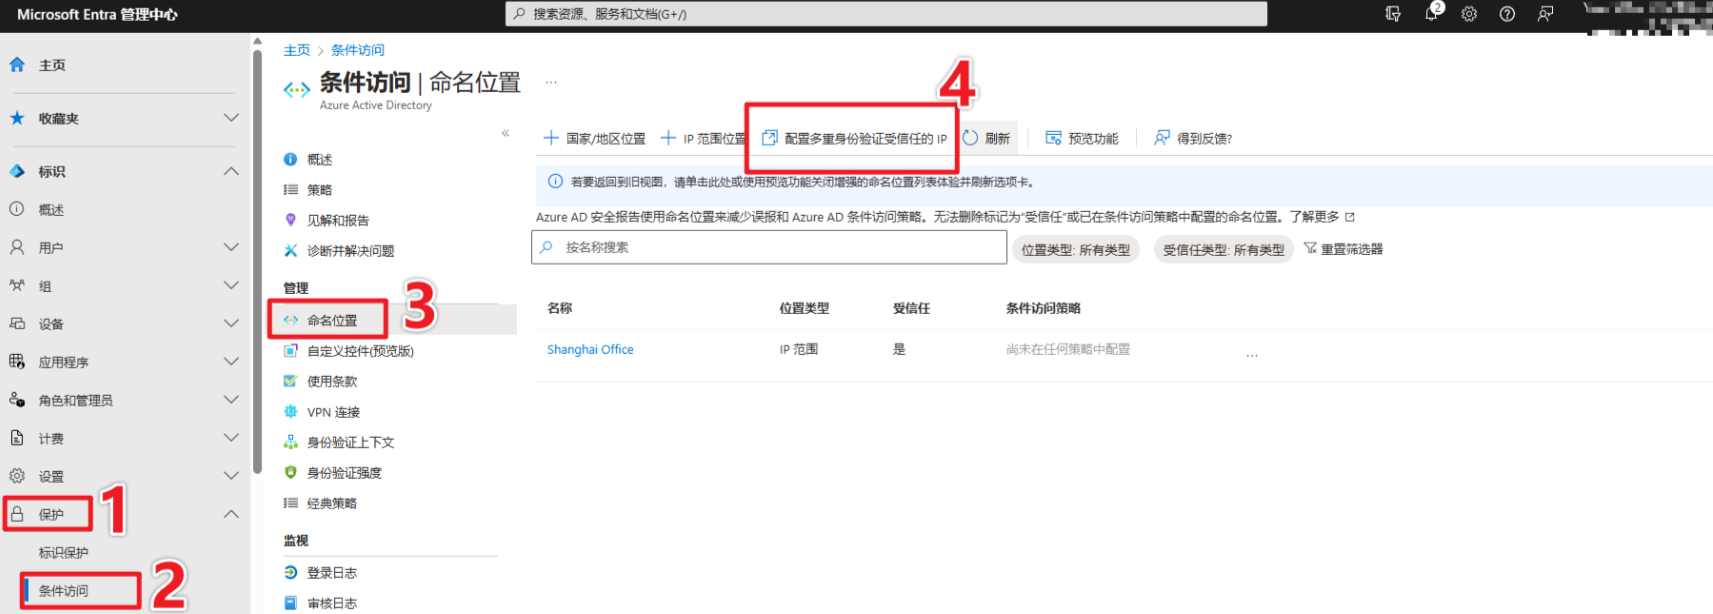
Task: Click the Cloud Shell icon in header
Action: [x=1393, y=14]
